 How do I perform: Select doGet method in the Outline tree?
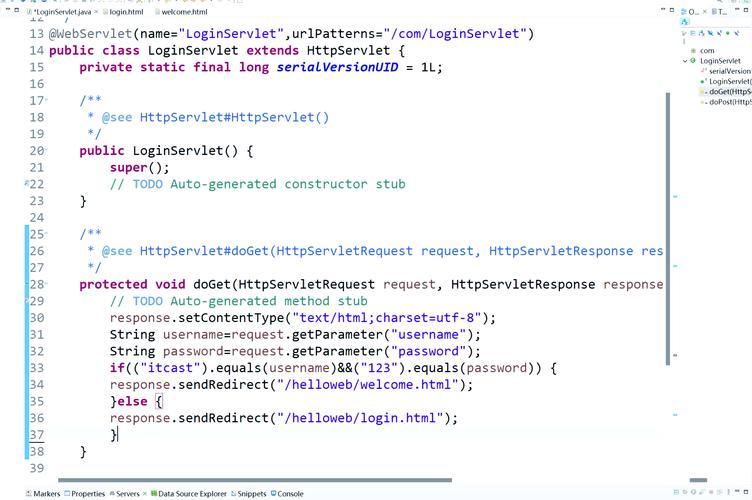click(x=729, y=92)
